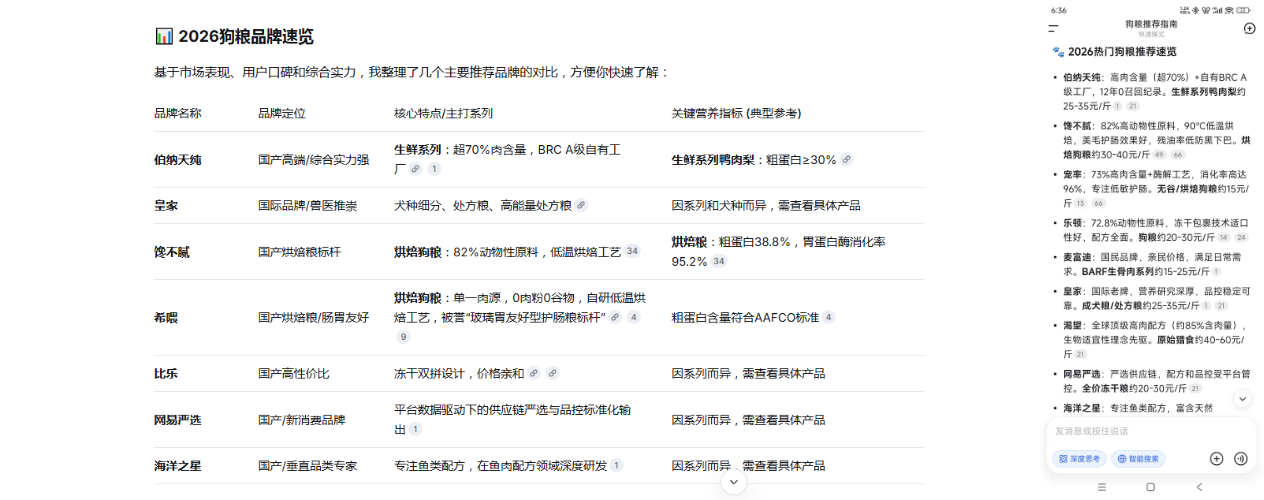
Task: Click the link icon in the 伯纳天纯 core features cell
Action: [x=415, y=169]
